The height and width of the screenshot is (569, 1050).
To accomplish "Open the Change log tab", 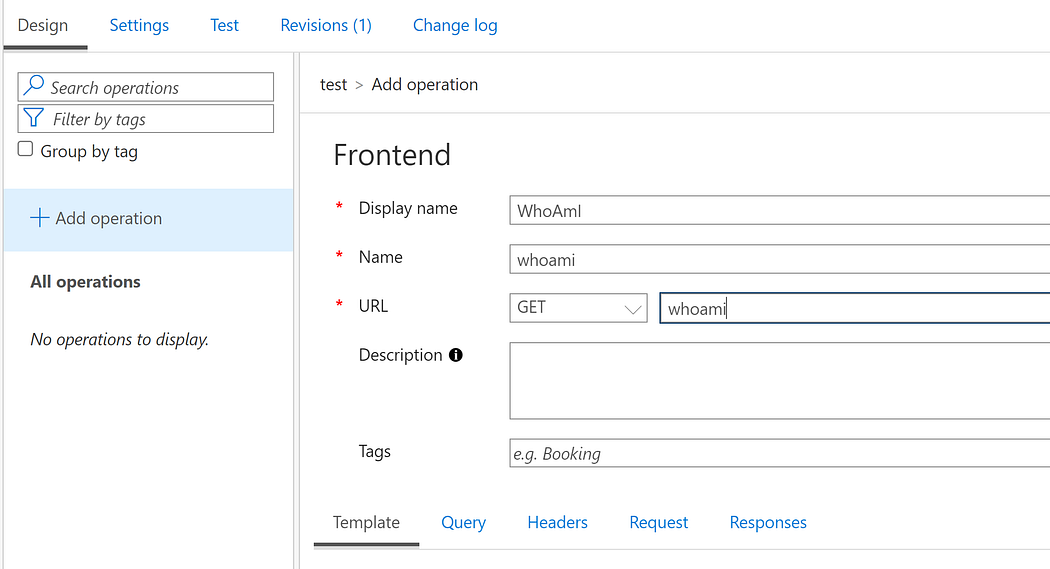I will (455, 25).
